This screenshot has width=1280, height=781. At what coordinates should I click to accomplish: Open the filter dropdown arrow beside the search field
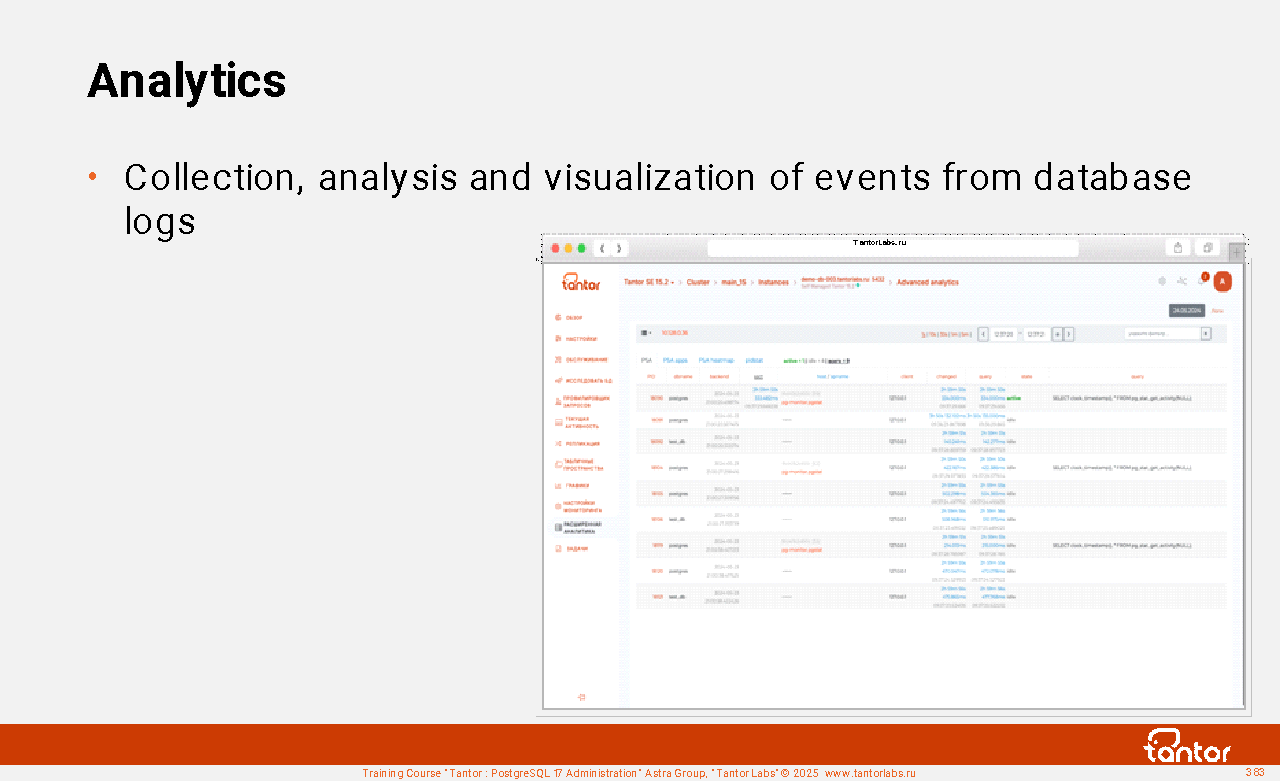click(1206, 333)
